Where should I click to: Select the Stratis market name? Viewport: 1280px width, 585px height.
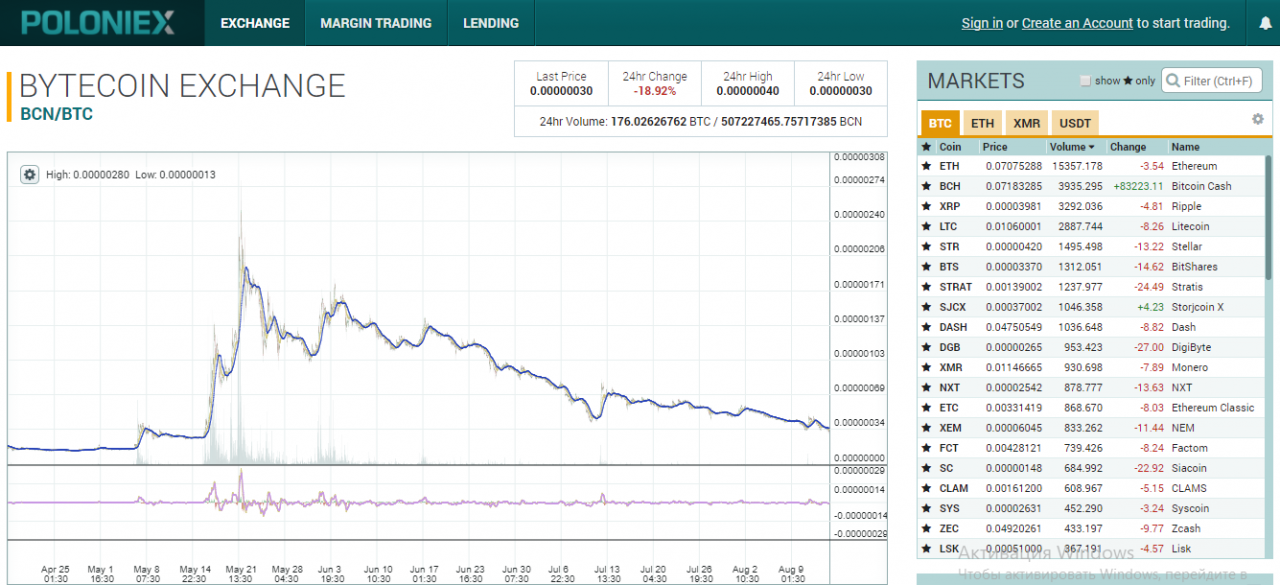1187,287
